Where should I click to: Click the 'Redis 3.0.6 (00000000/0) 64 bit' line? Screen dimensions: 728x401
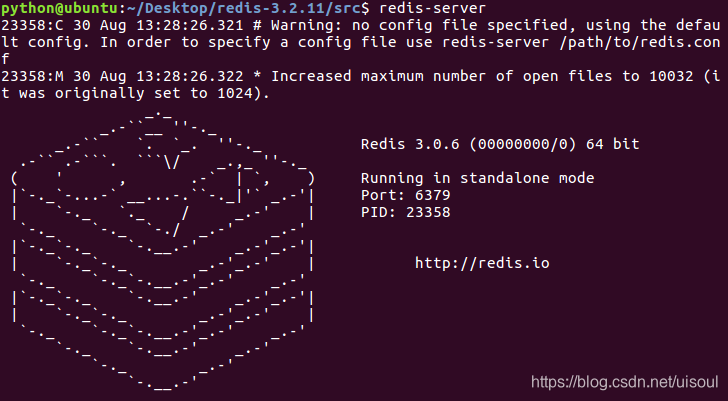coord(500,144)
